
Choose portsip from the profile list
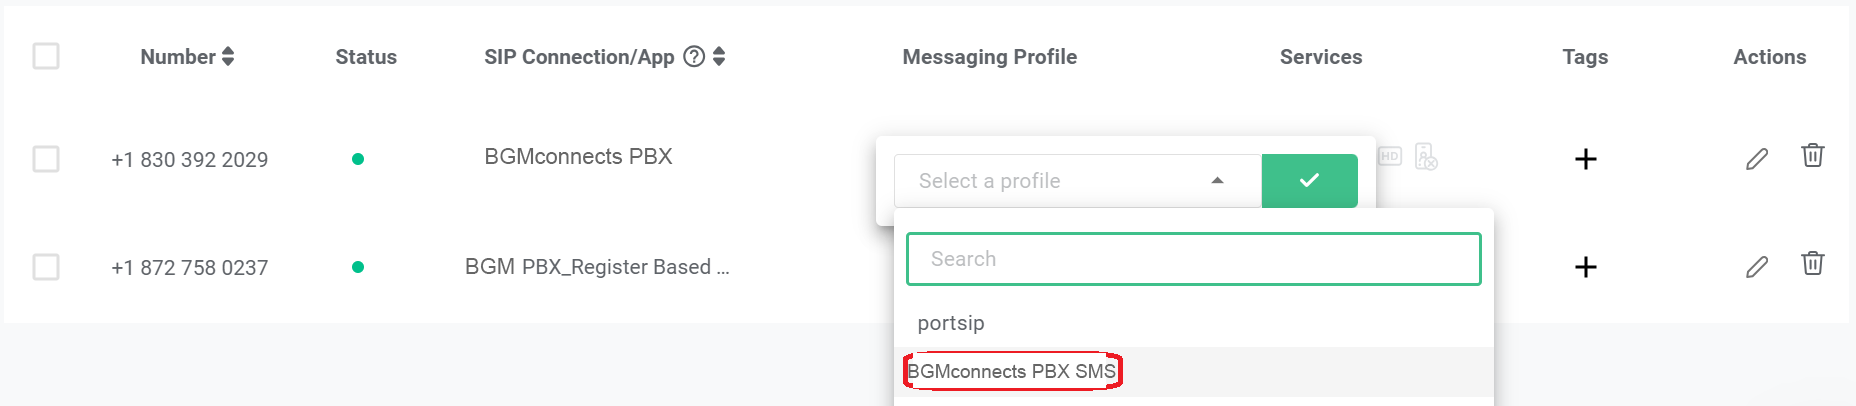click(951, 323)
